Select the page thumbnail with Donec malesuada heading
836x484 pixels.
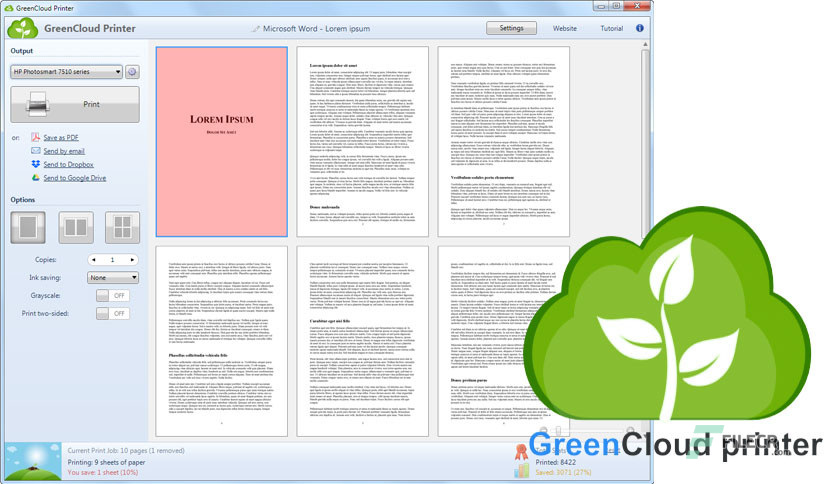[x=363, y=141]
